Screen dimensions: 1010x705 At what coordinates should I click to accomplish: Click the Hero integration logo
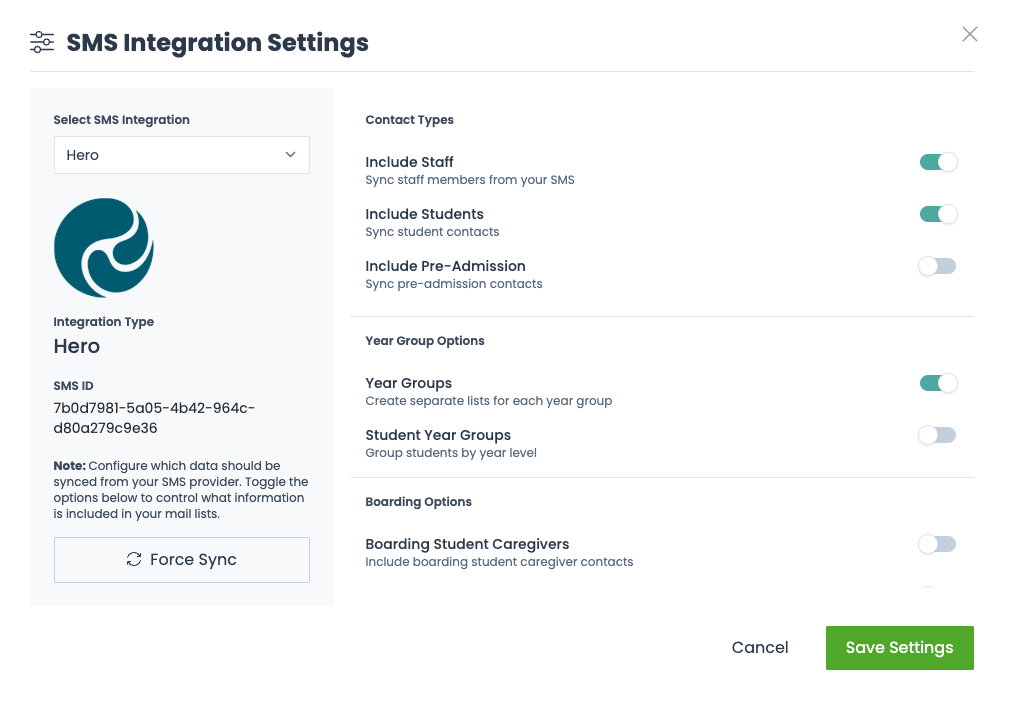[103, 247]
